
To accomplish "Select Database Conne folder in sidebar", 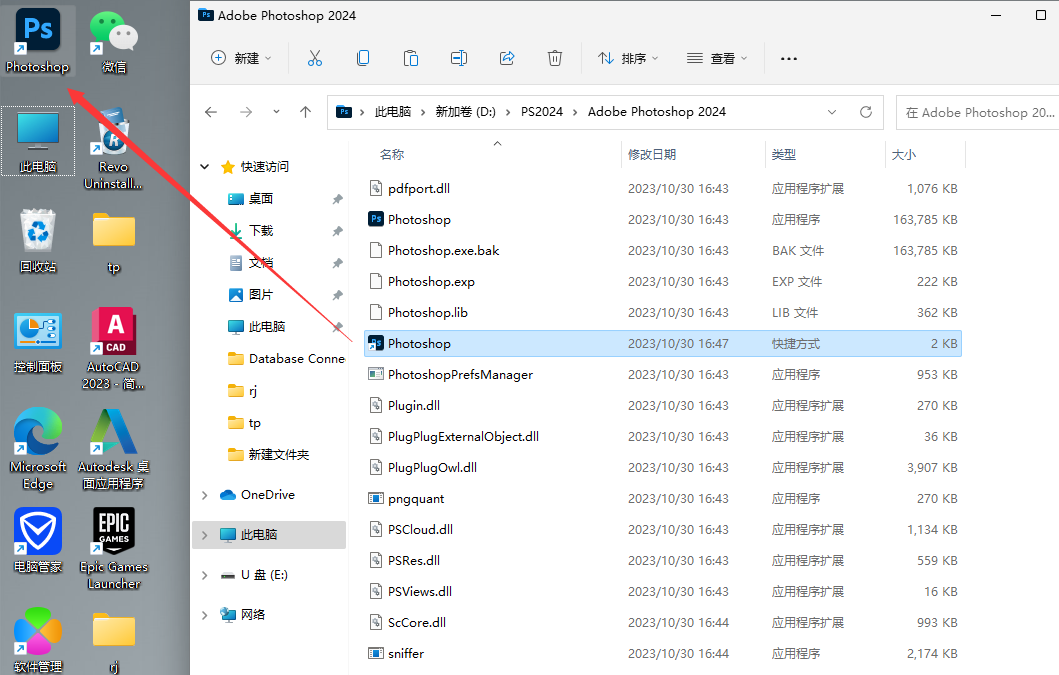I will [x=284, y=359].
